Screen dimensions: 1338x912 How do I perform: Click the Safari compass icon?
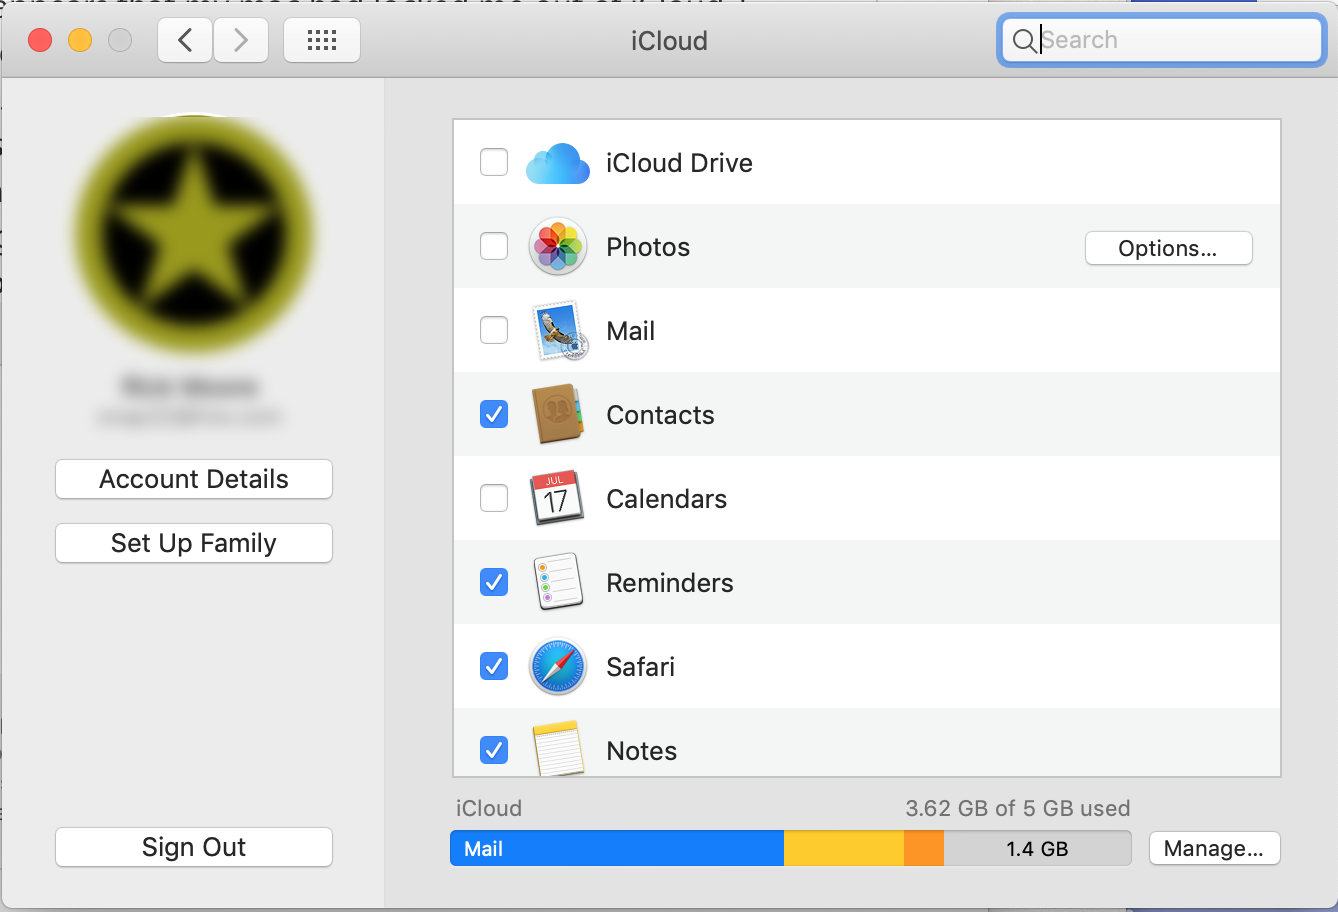point(557,666)
